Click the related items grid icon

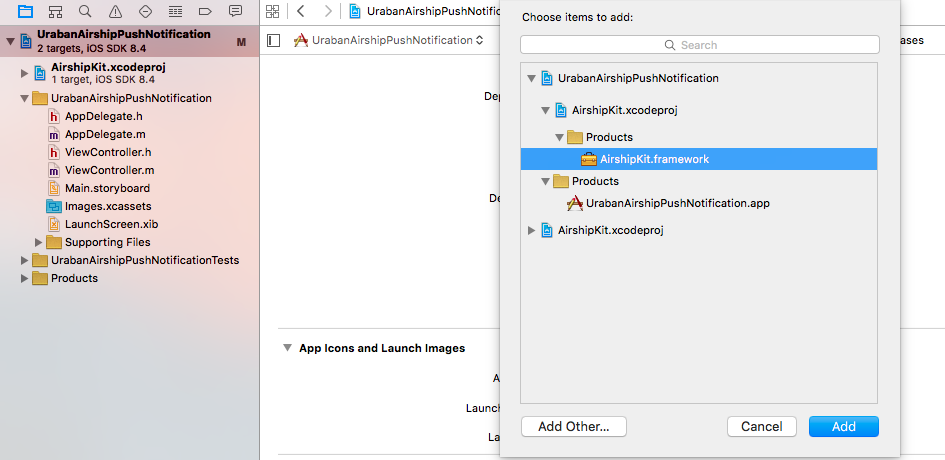(272, 11)
